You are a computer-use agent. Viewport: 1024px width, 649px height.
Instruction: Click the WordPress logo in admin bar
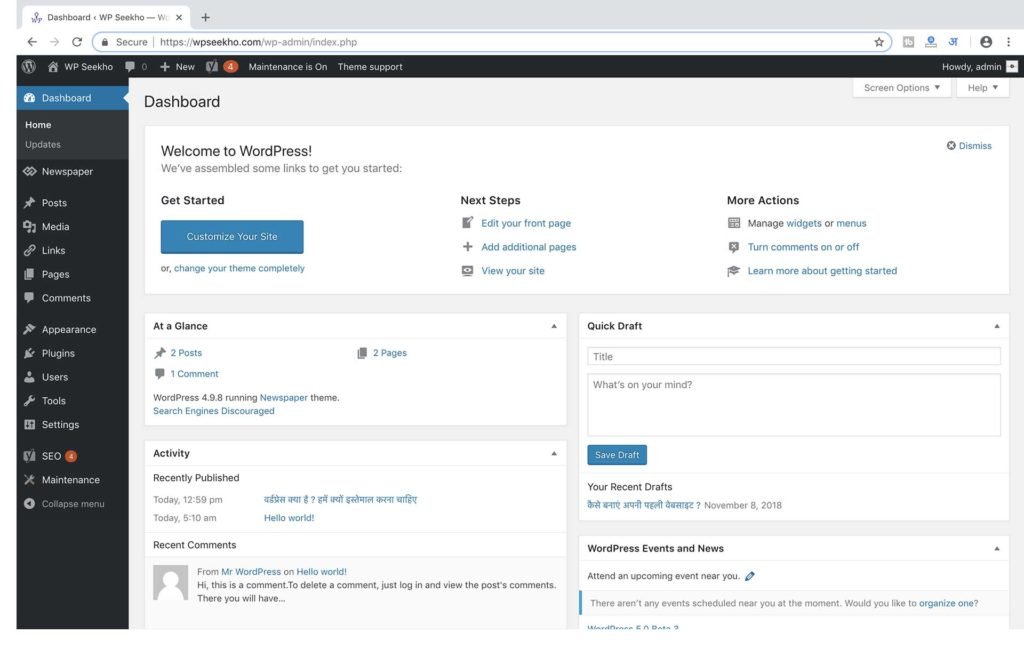(29, 67)
